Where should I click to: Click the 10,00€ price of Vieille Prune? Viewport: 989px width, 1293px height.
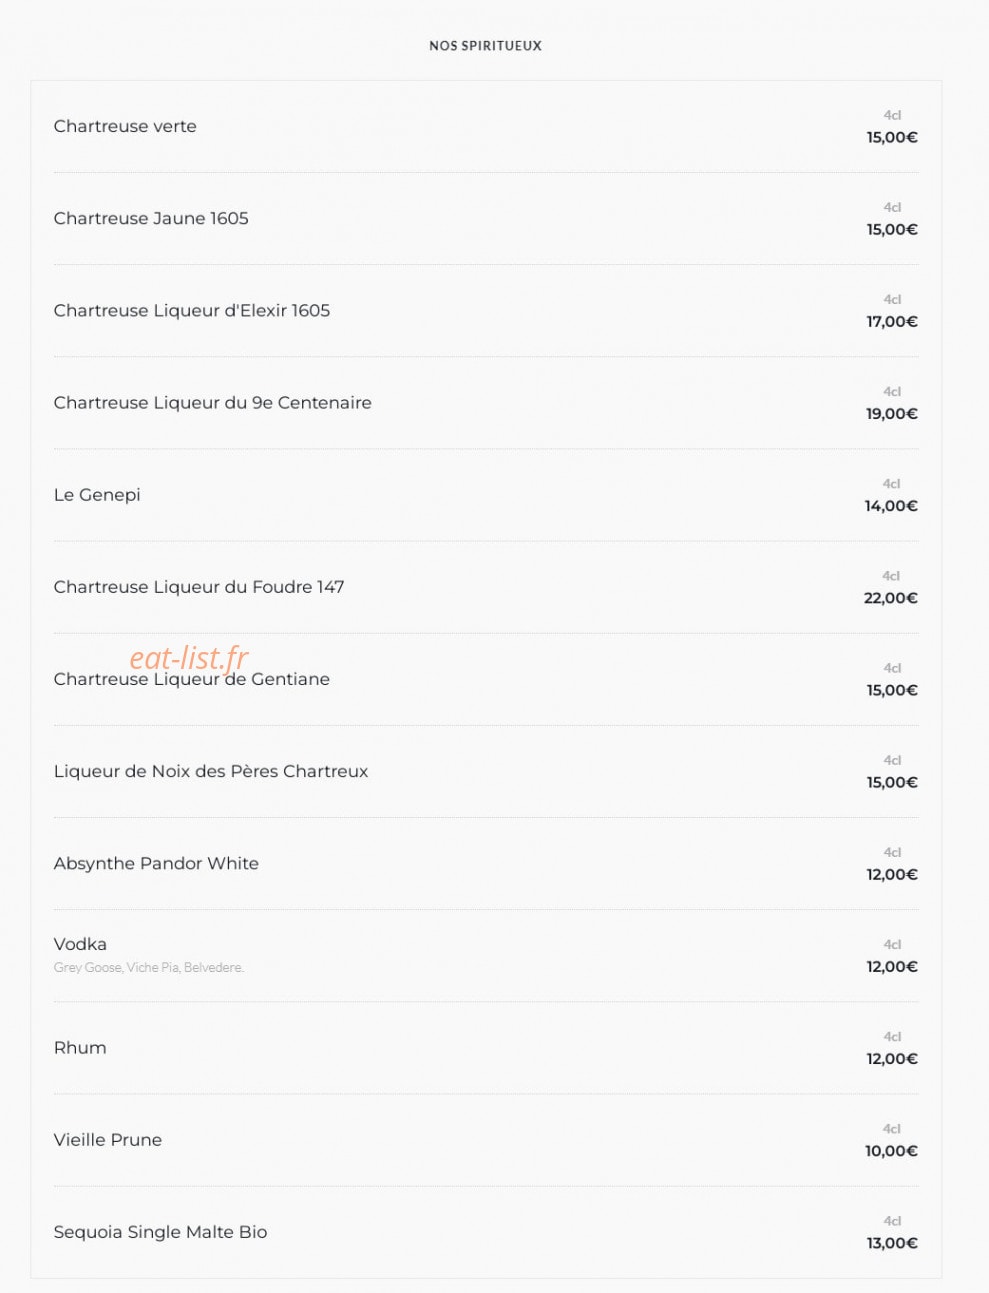[x=891, y=1151]
